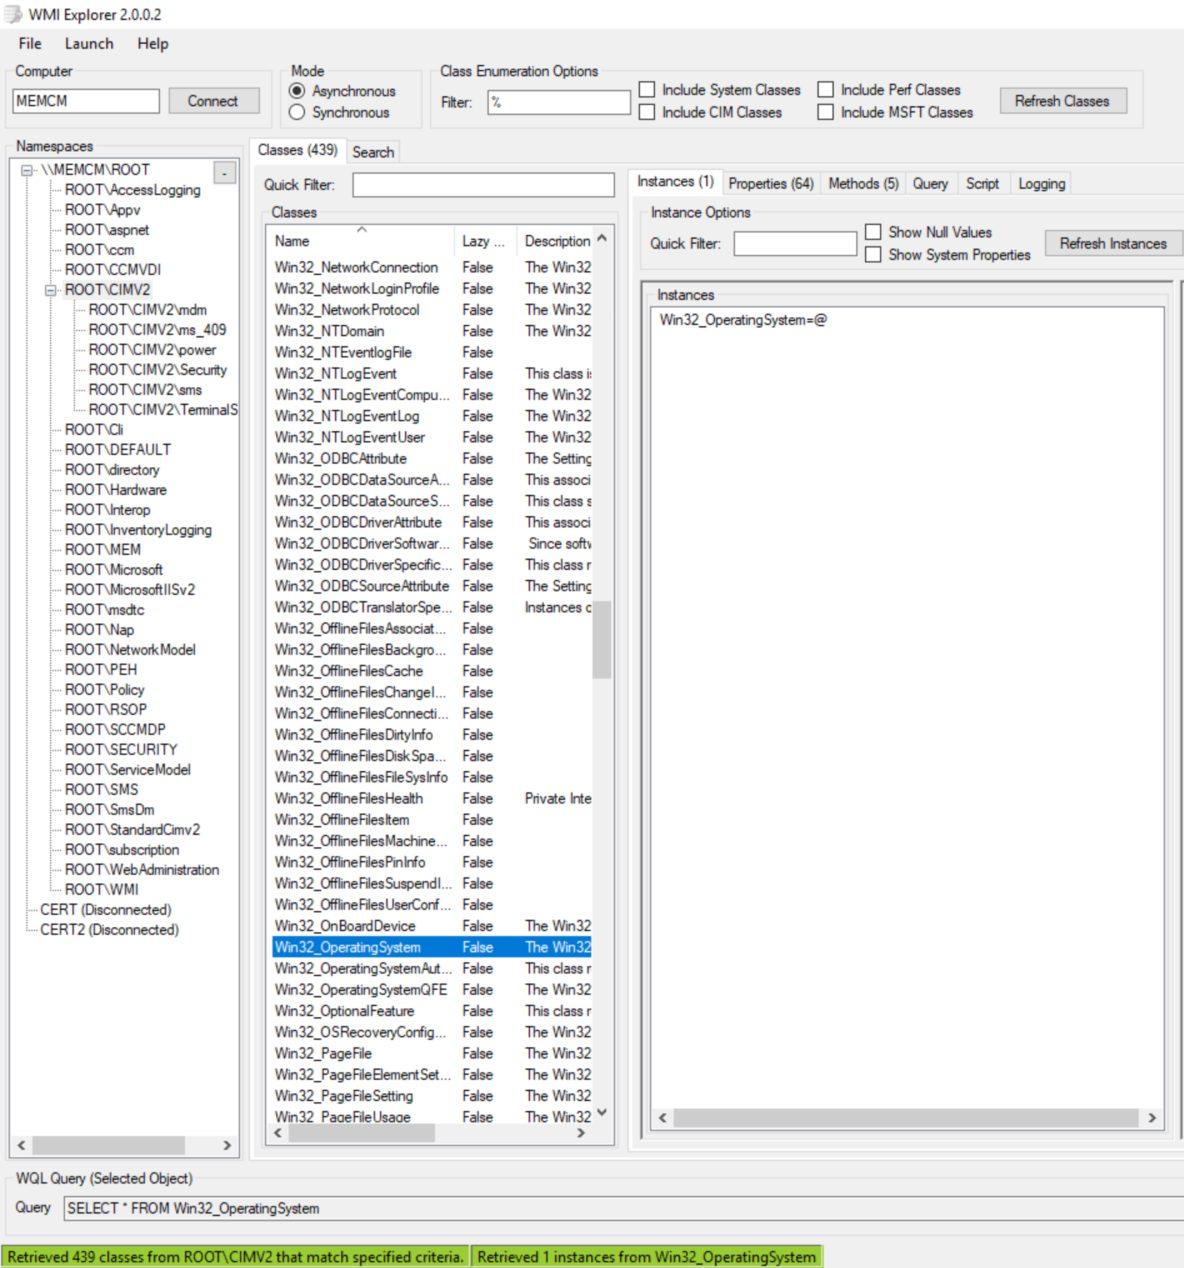Click the Computer name input field
Viewport: 1184px width, 1268px height.
point(86,101)
